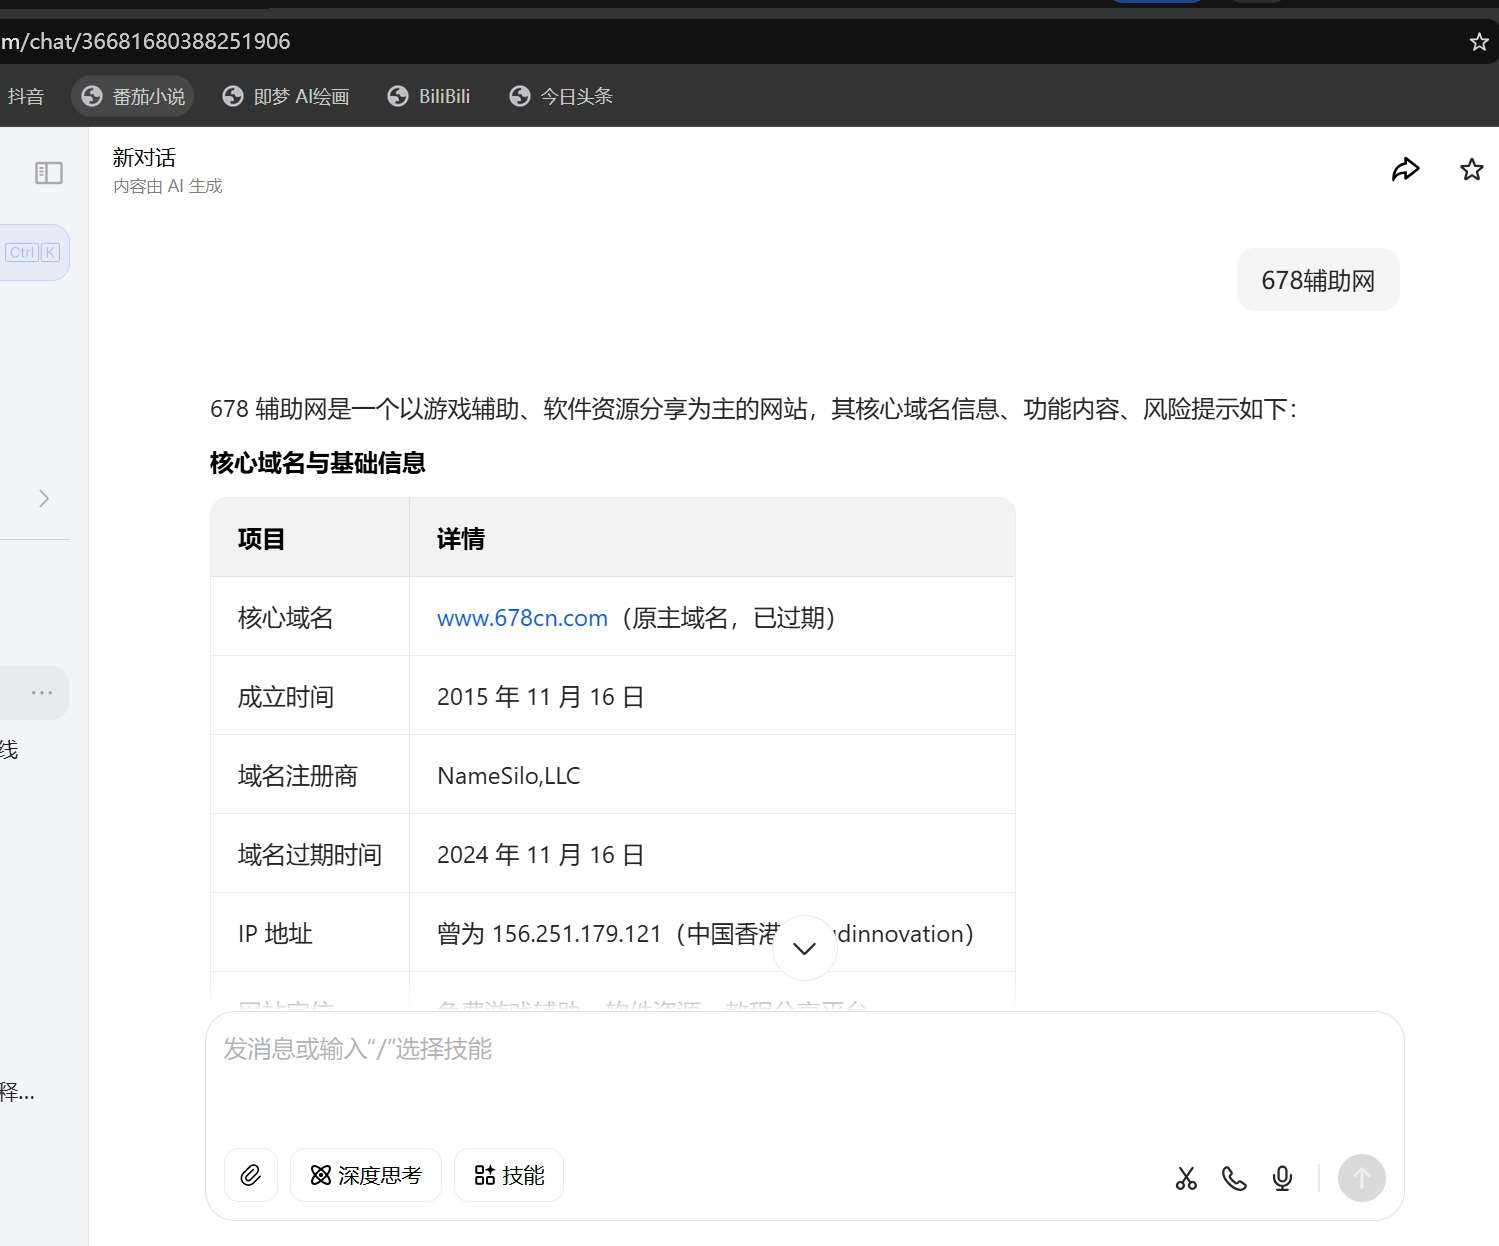Click the scissors screenshot icon
1499x1246 pixels.
coord(1185,1178)
